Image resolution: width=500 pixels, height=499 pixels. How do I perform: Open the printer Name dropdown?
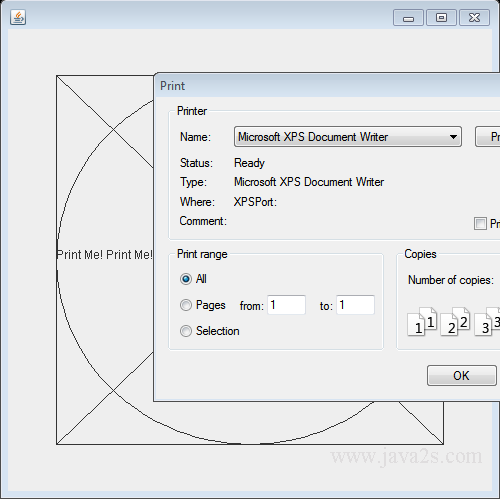pos(348,137)
